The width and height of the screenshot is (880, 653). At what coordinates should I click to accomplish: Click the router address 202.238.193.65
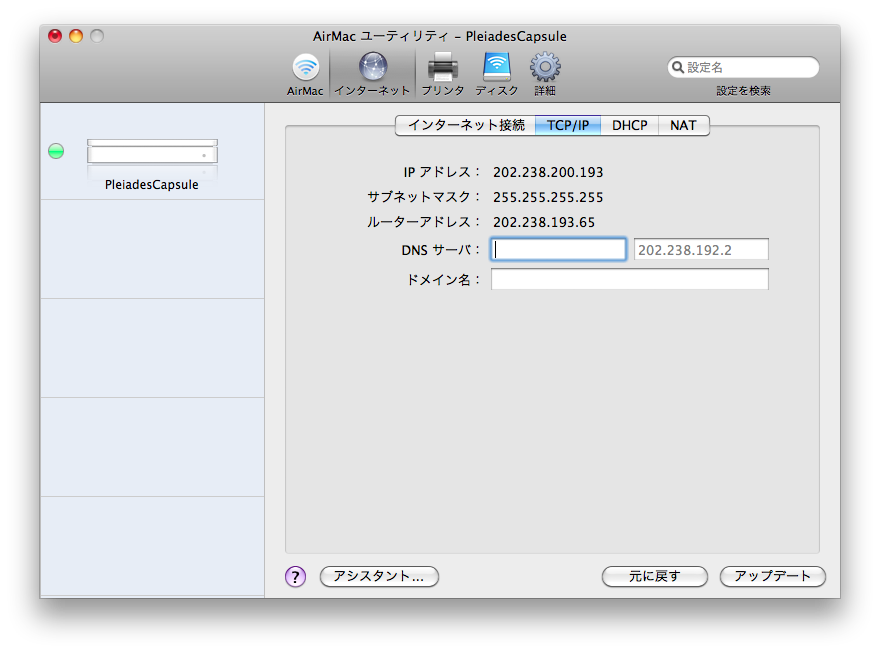[x=544, y=222]
